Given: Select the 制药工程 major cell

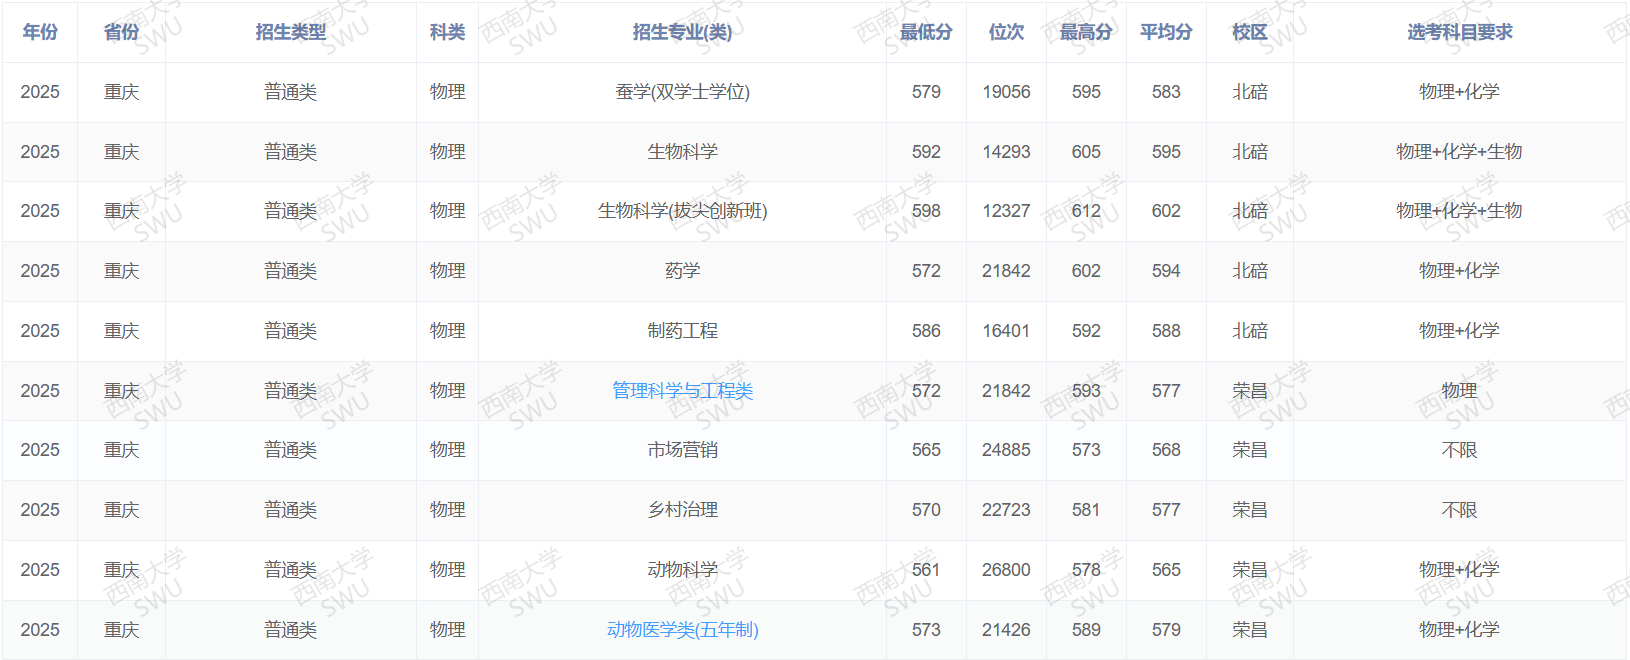Looking at the screenshot, I should (682, 331).
